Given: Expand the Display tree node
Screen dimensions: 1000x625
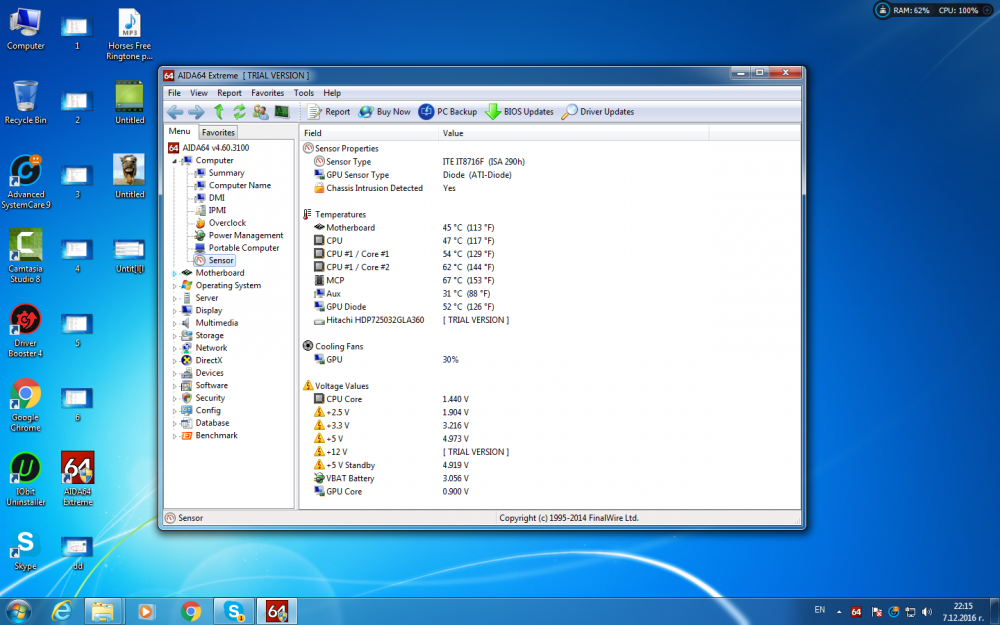Looking at the screenshot, I should [x=174, y=311].
